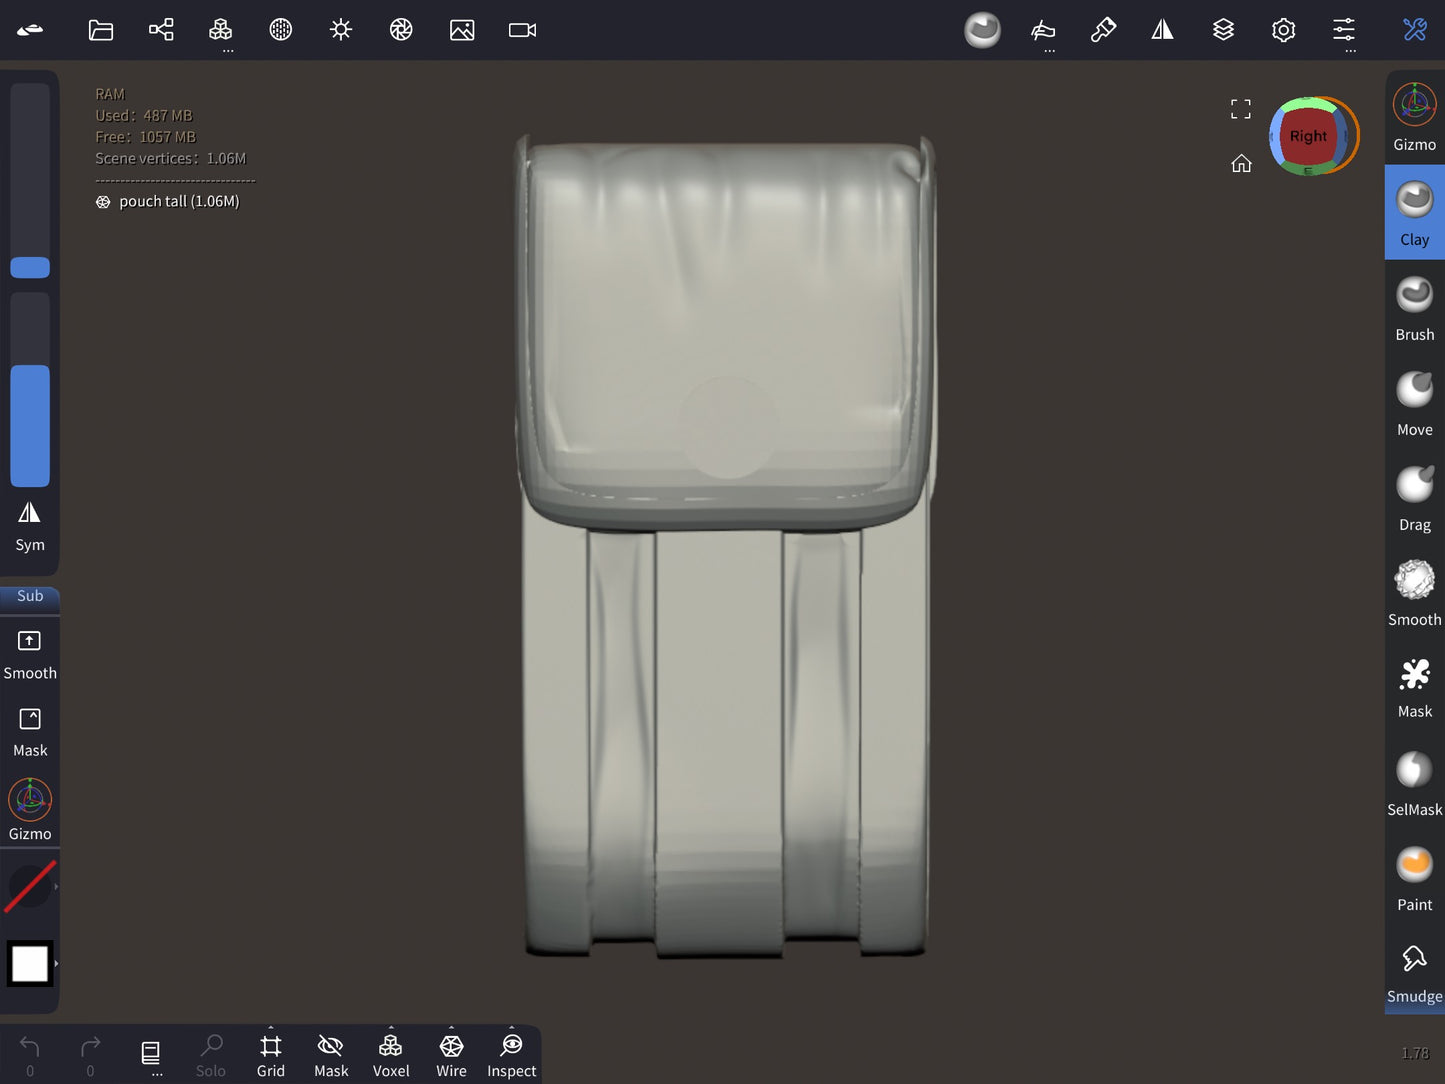Enter fullscreen with bracket corners icon

[x=1241, y=109]
